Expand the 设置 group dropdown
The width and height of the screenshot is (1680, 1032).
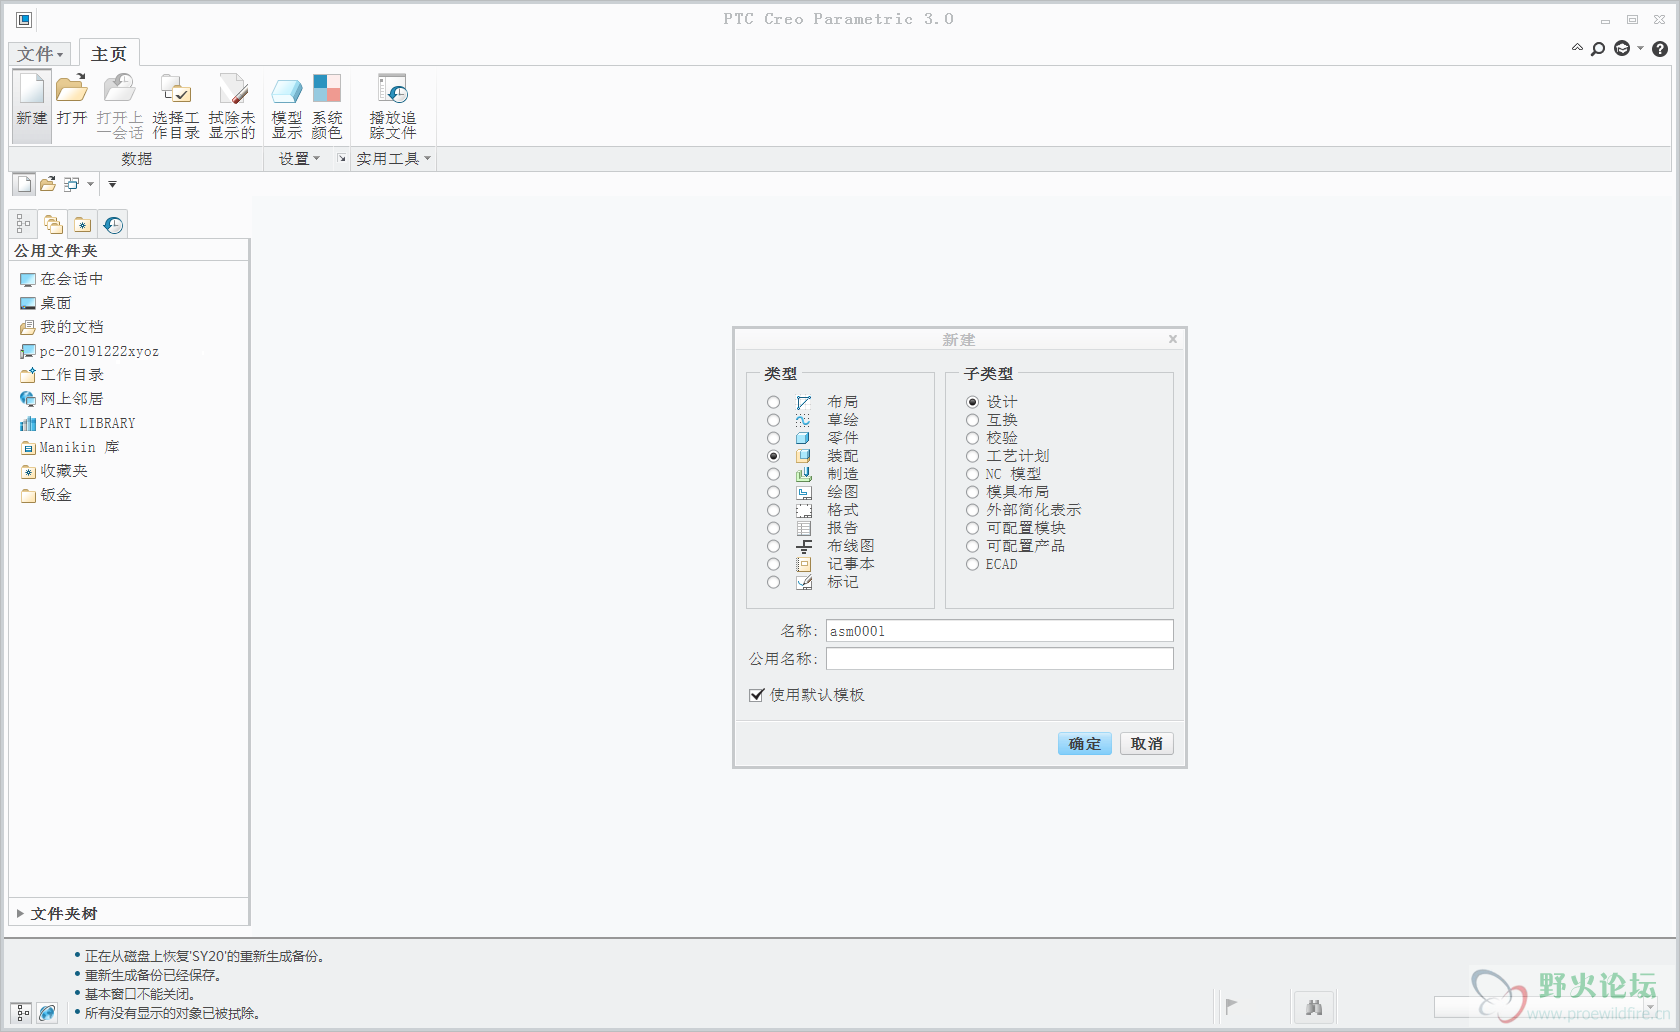[299, 159]
